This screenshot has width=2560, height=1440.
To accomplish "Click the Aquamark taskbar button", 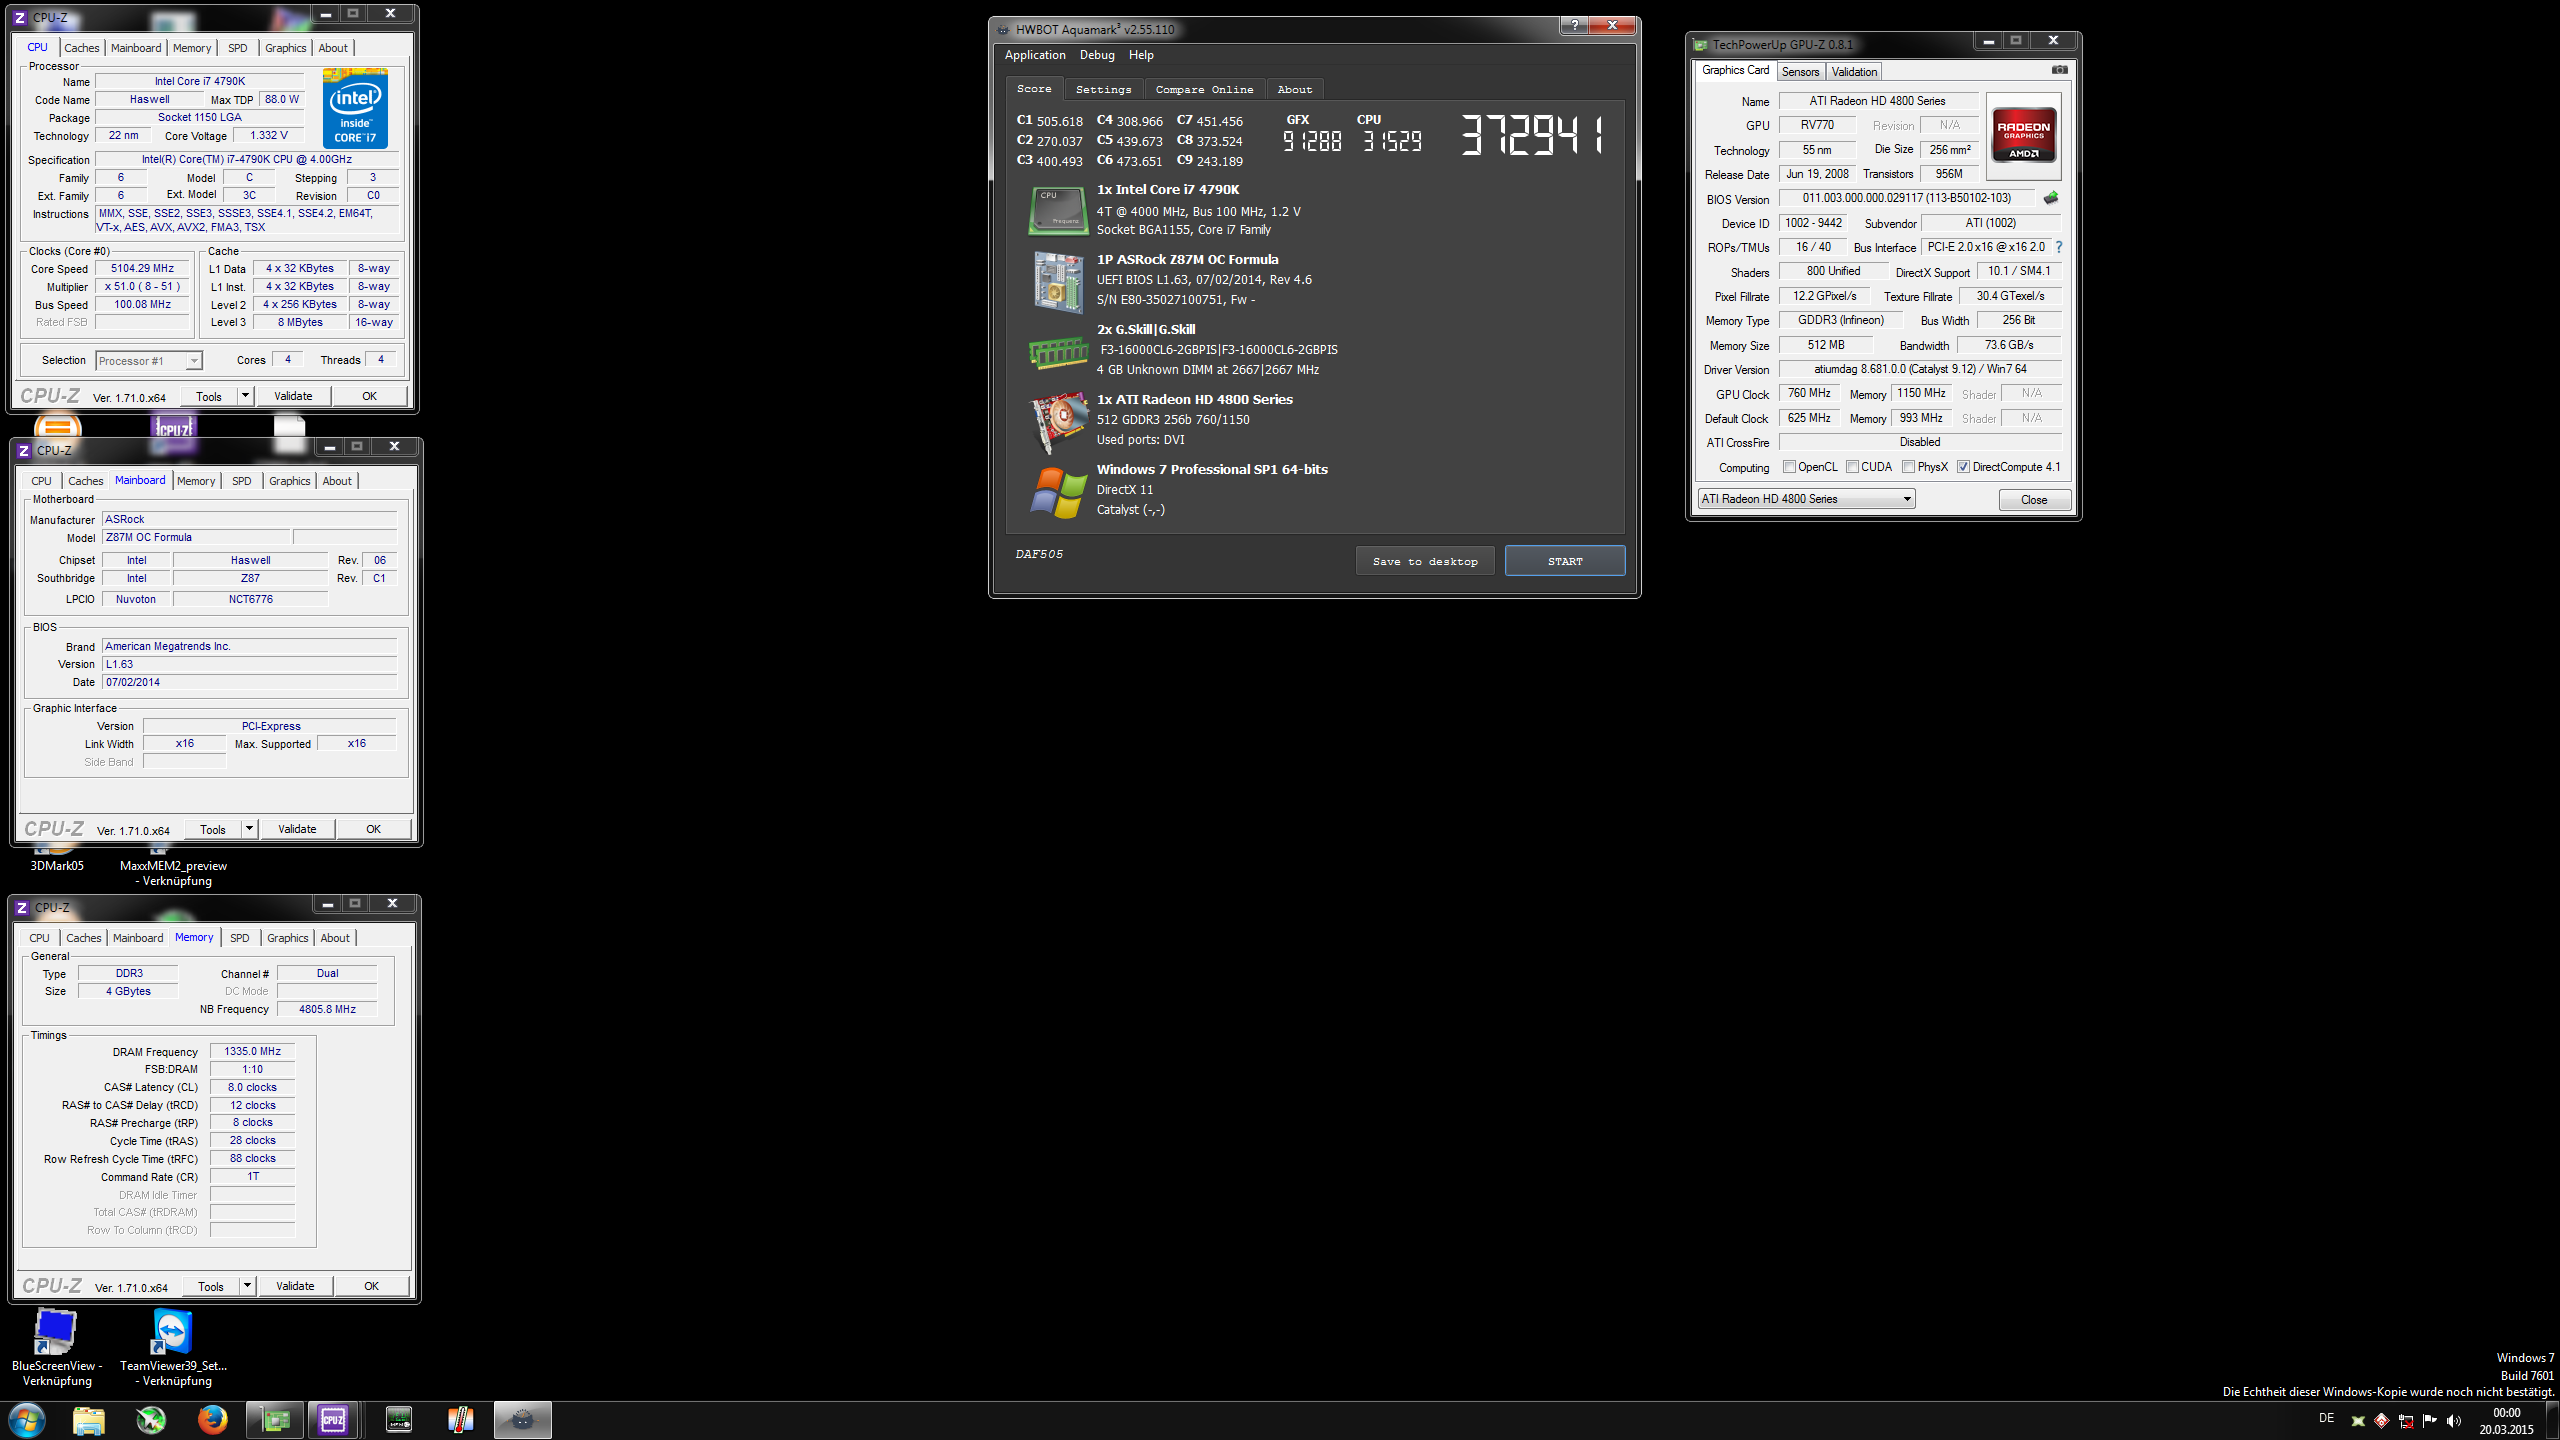I will click(522, 1420).
